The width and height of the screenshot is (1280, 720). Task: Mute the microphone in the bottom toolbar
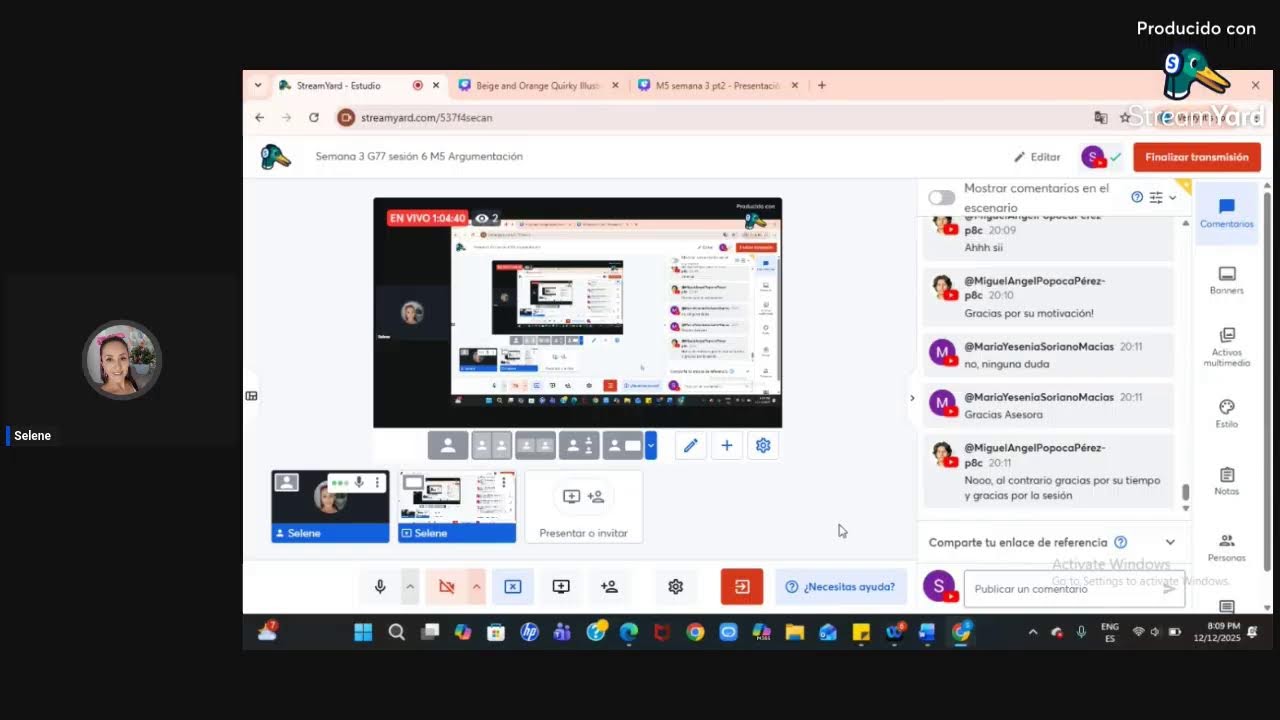coord(380,587)
